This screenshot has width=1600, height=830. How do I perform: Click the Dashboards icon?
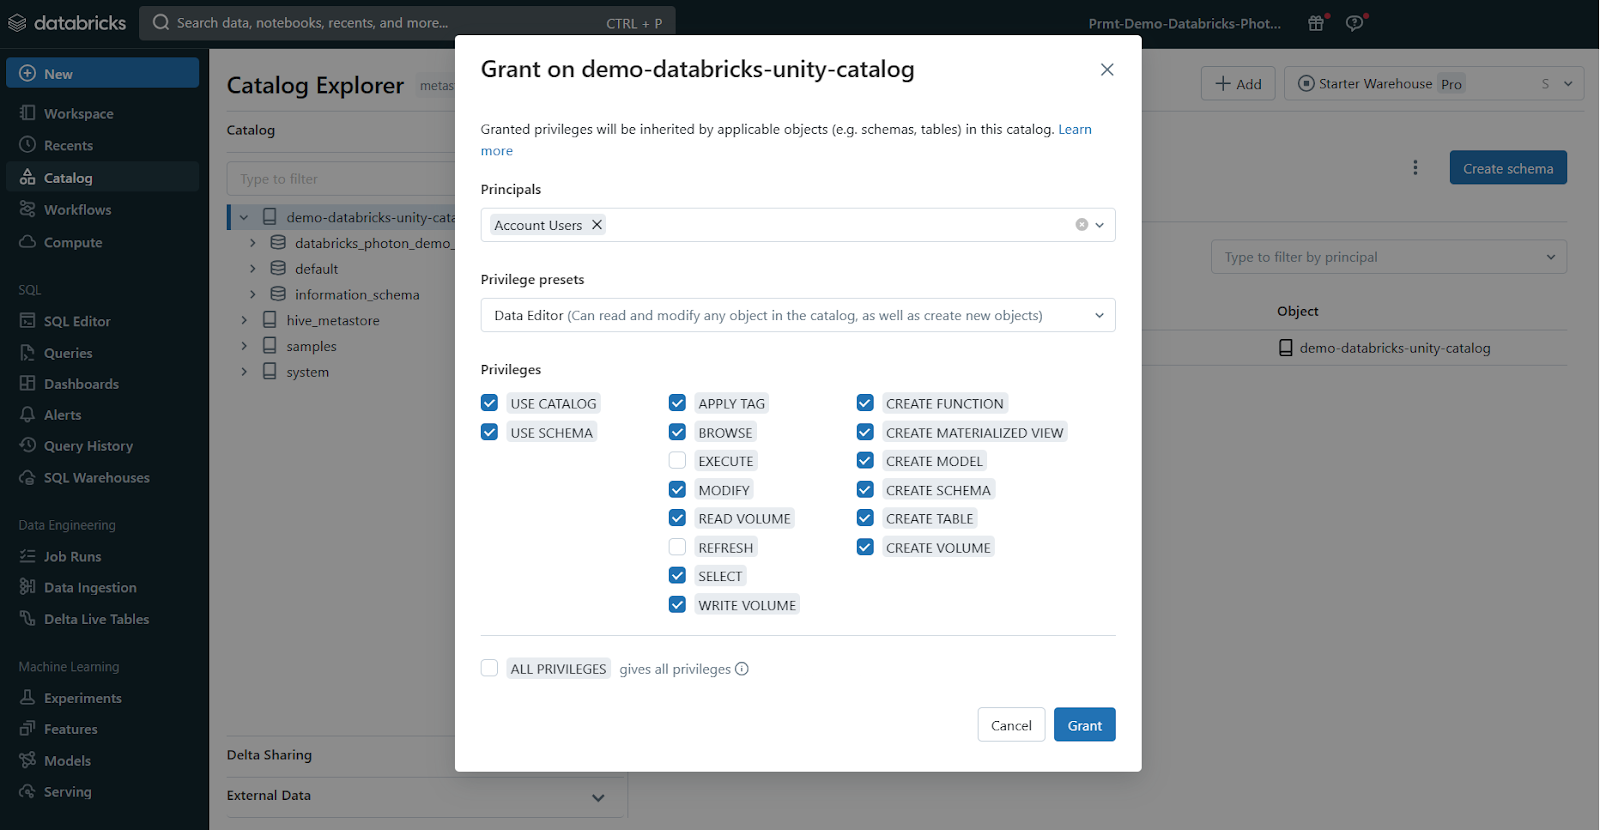pyautogui.click(x=28, y=383)
